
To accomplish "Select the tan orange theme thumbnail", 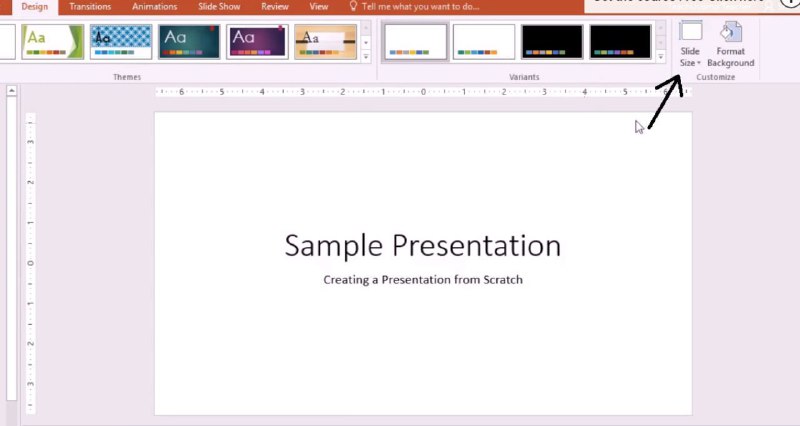I will [325, 41].
